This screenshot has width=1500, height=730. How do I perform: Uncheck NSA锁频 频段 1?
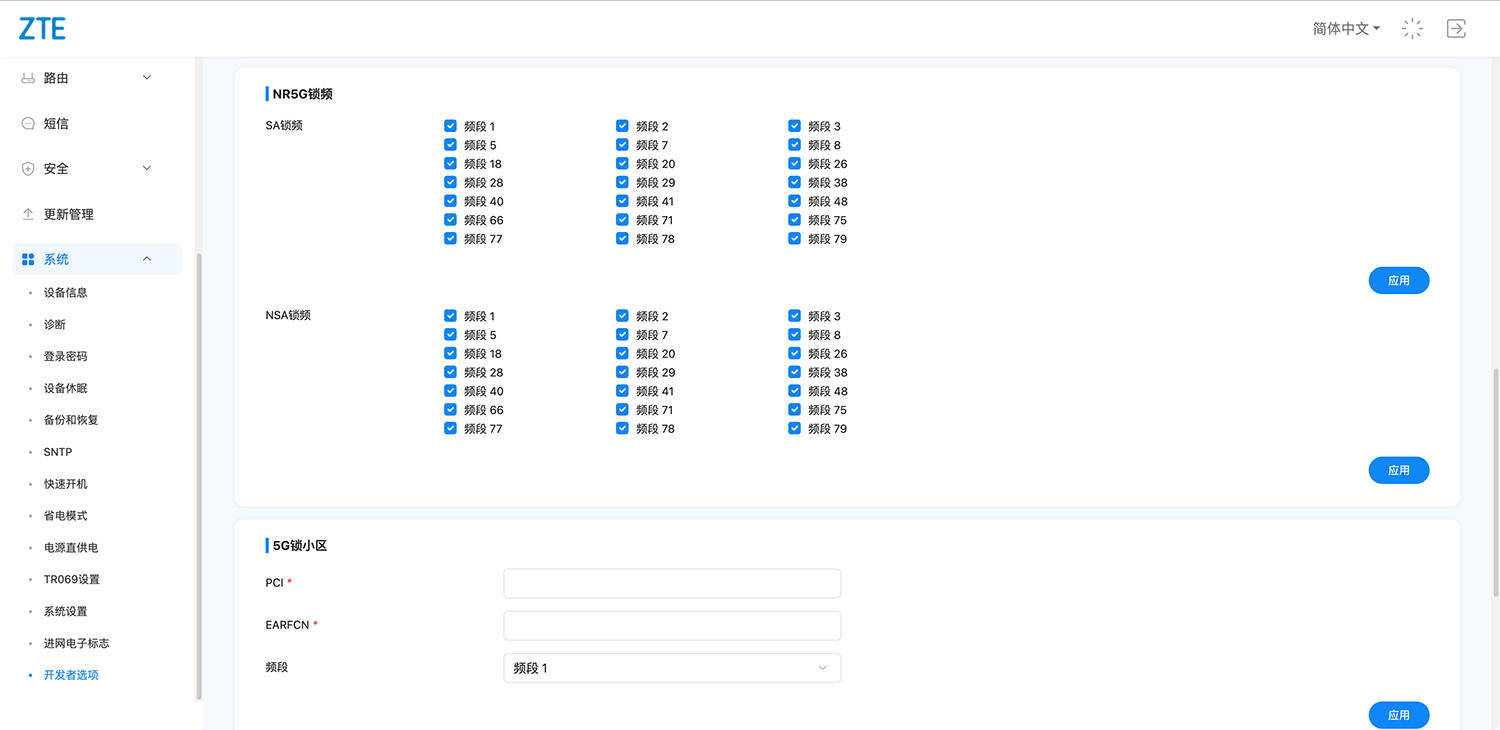point(450,316)
